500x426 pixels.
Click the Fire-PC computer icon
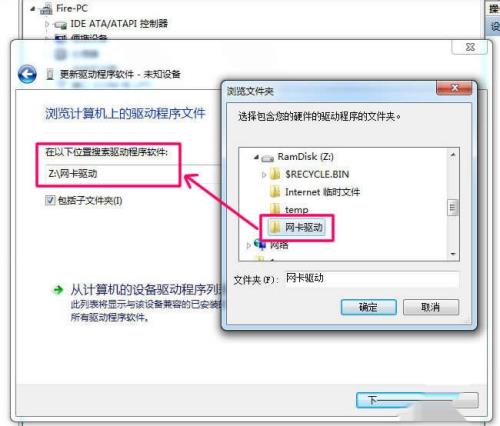click(46, 9)
